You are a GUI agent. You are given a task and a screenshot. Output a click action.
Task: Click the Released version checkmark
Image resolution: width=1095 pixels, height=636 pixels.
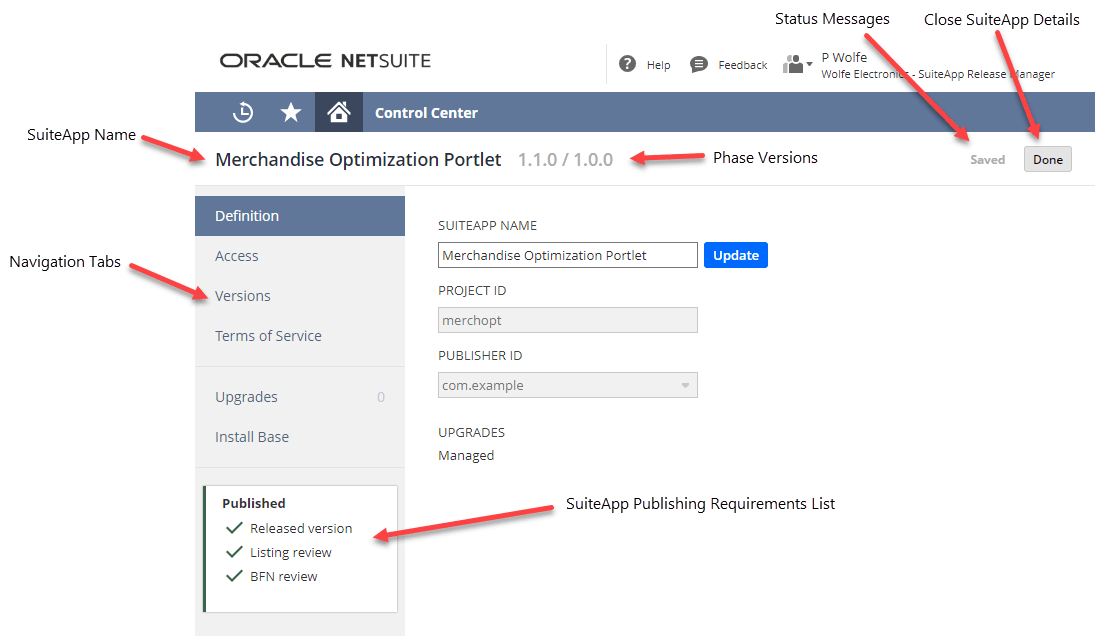tap(234, 528)
